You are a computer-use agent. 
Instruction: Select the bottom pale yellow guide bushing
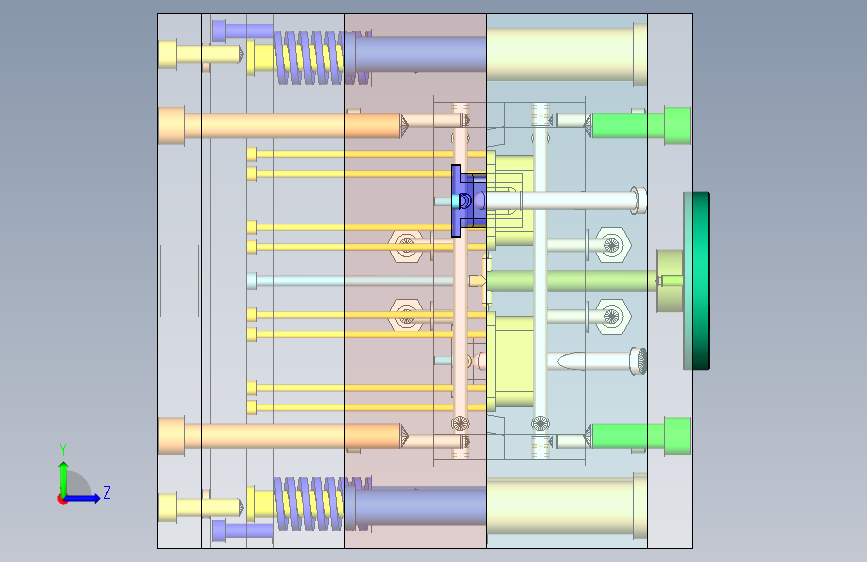(567, 506)
